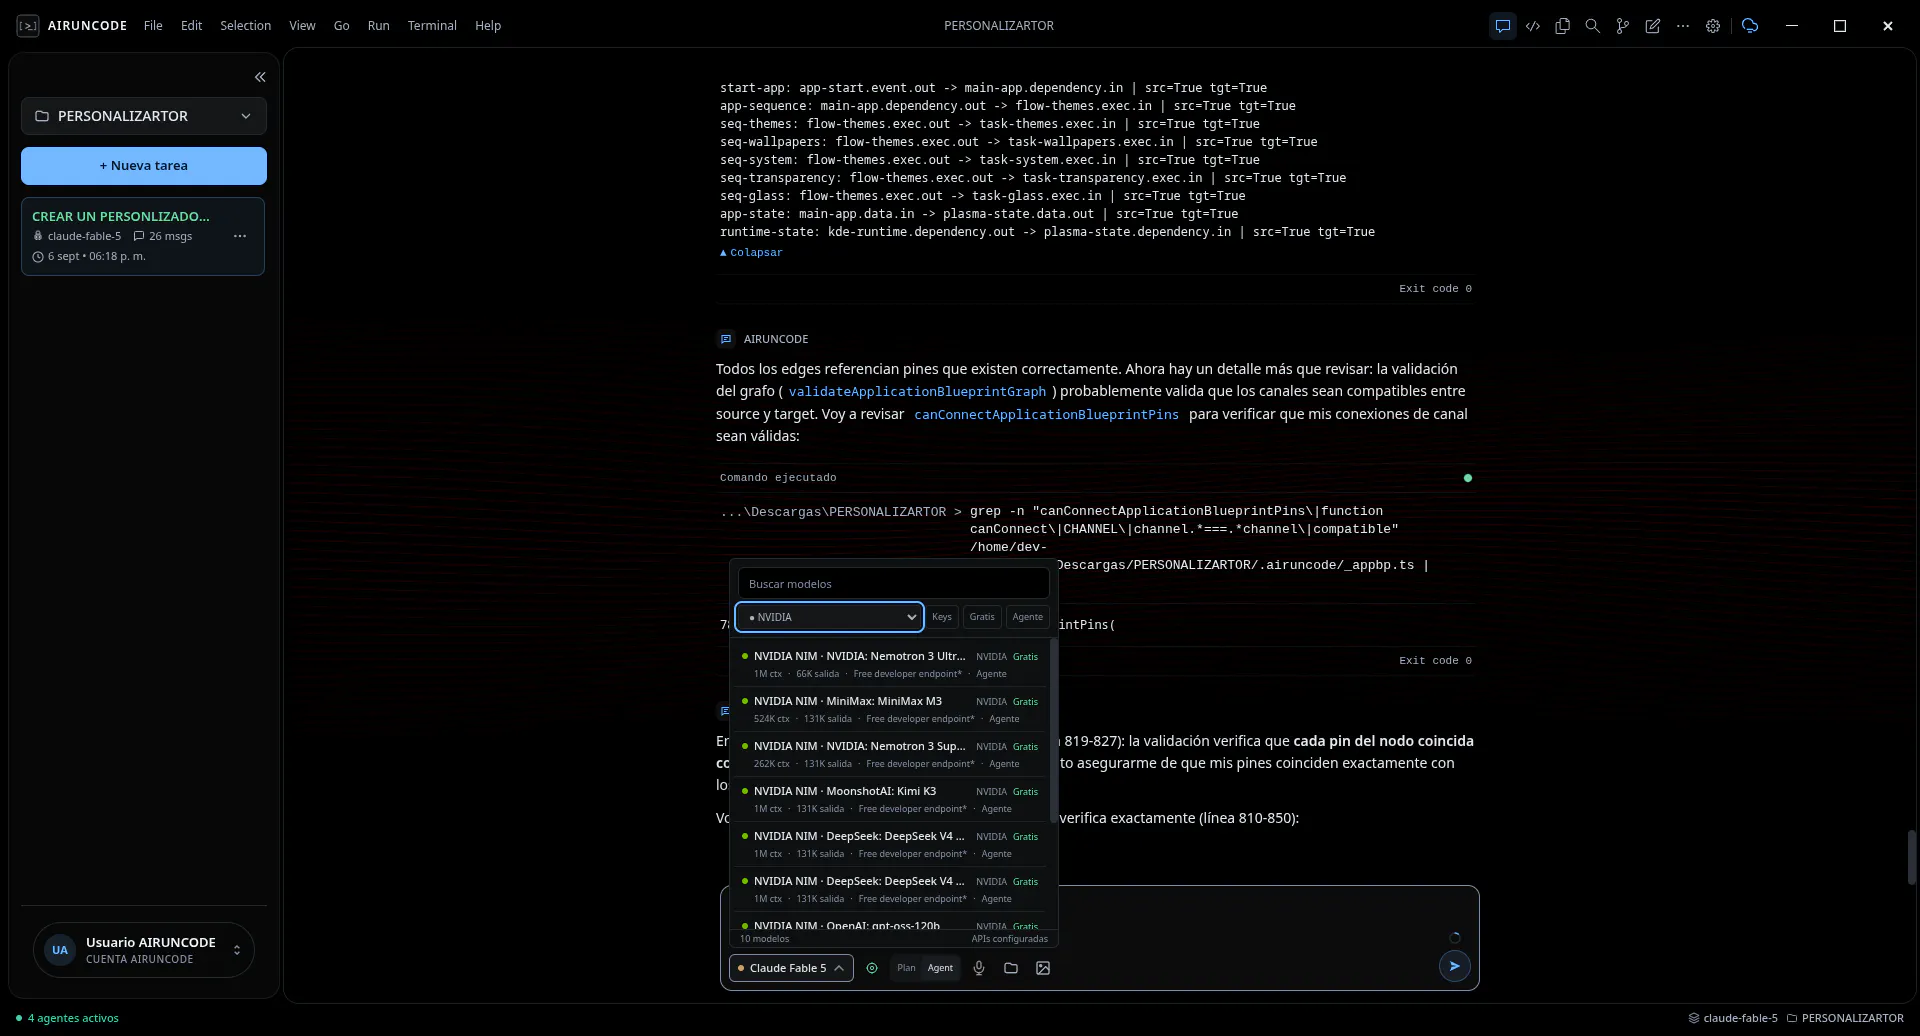Open the code view icon
The image size is (1920, 1036).
pos(1532,26)
